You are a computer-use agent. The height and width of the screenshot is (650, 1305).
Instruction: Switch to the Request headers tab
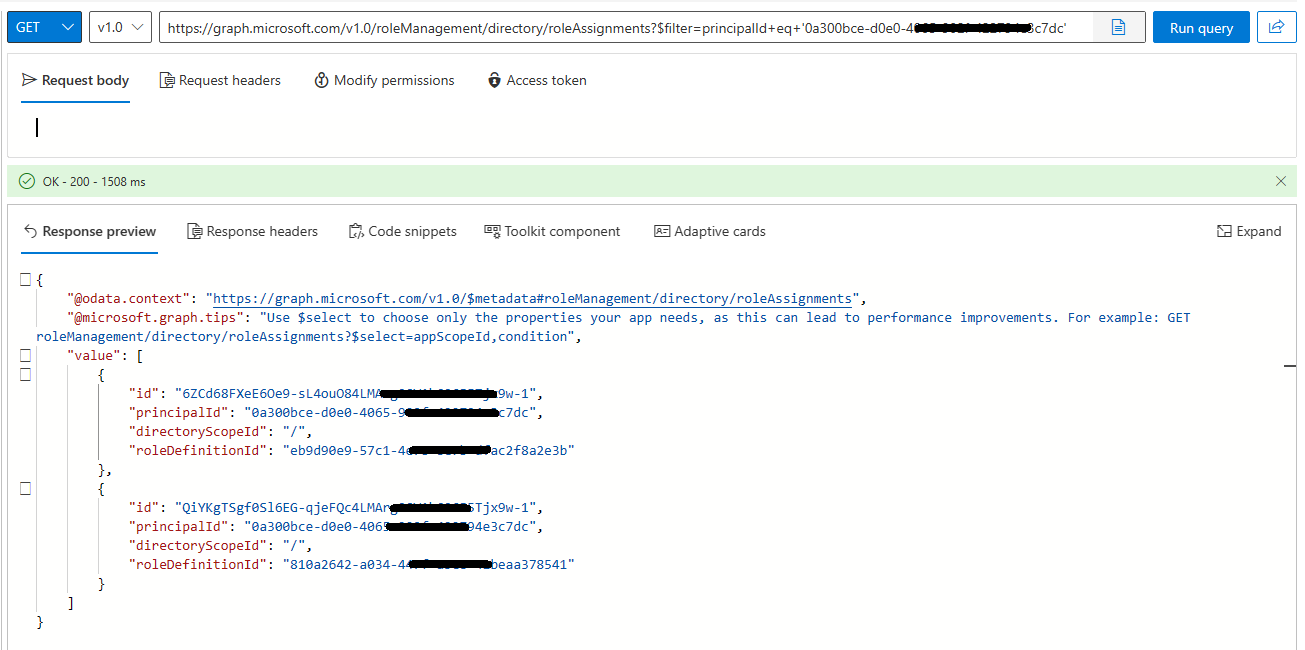click(219, 80)
